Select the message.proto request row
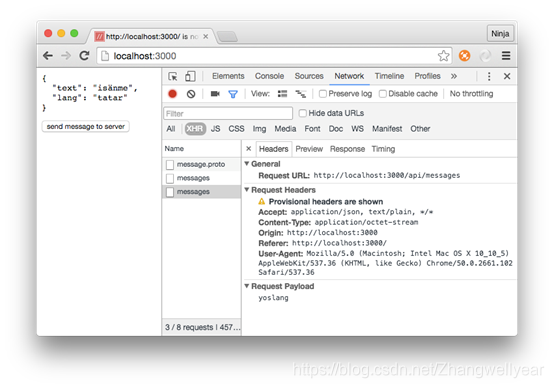The width and height of the screenshot is (554, 388). 202,164
